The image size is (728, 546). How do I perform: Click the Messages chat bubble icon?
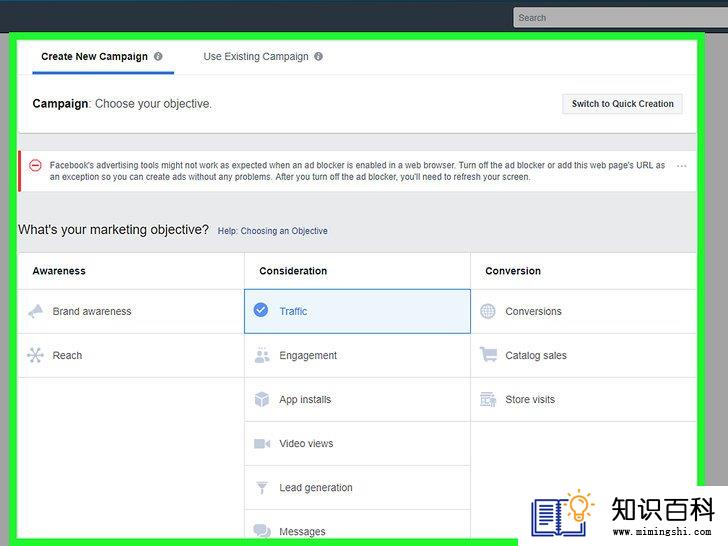click(262, 530)
